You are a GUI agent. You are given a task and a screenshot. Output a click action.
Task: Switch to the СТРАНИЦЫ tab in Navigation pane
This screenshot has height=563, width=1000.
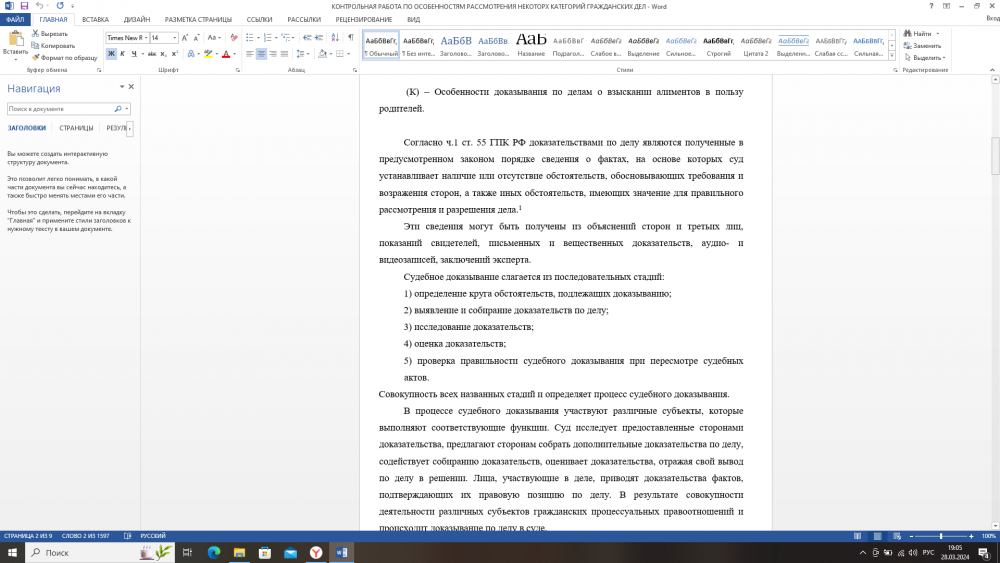coord(76,128)
